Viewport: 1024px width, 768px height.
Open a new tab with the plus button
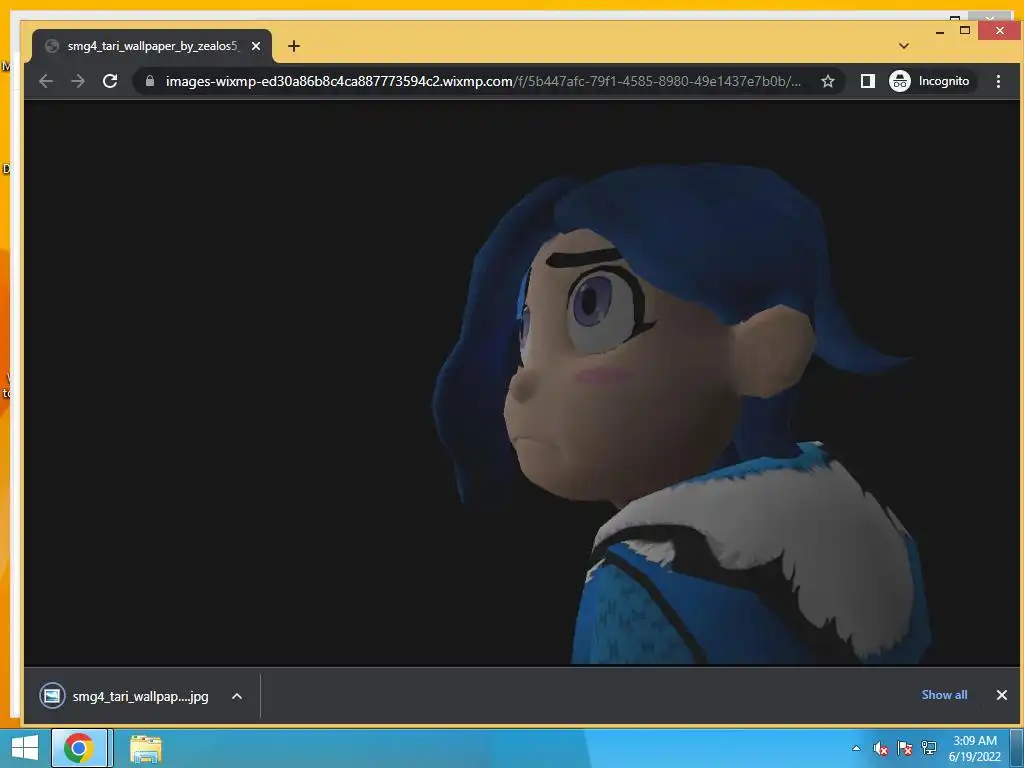point(294,46)
